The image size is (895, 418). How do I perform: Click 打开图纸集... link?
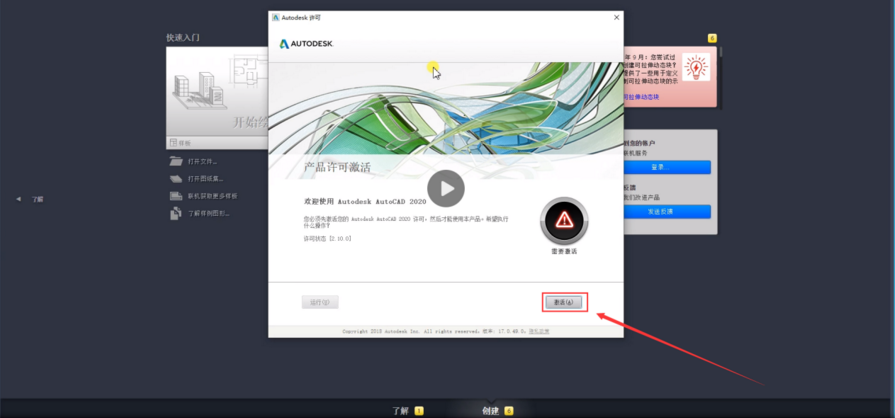click(206, 179)
